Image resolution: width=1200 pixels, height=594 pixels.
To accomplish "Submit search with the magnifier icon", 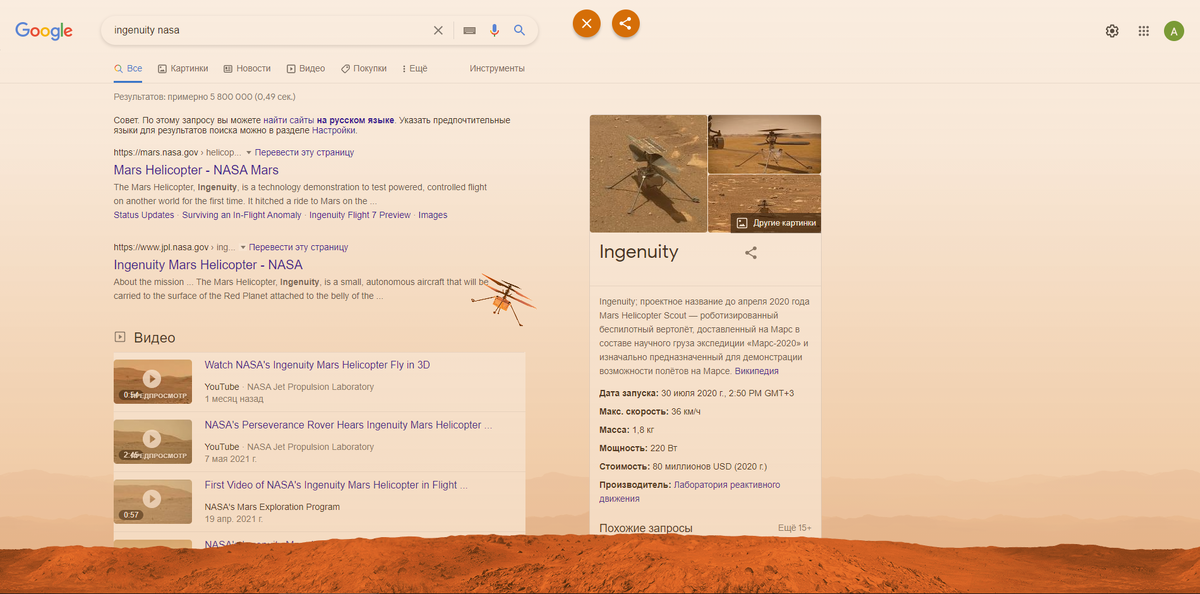I will pyautogui.click(x=520, y=30).
